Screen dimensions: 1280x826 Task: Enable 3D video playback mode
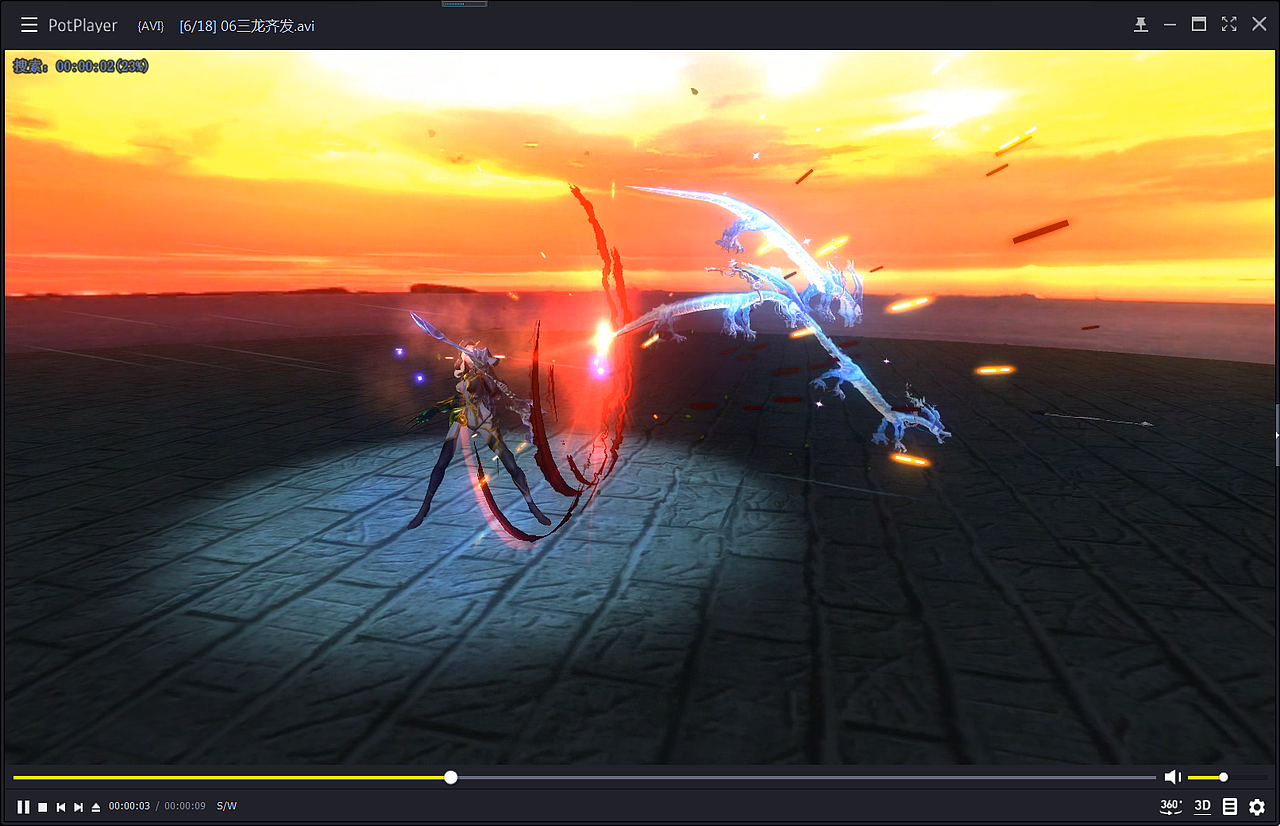click(1202, 805)
